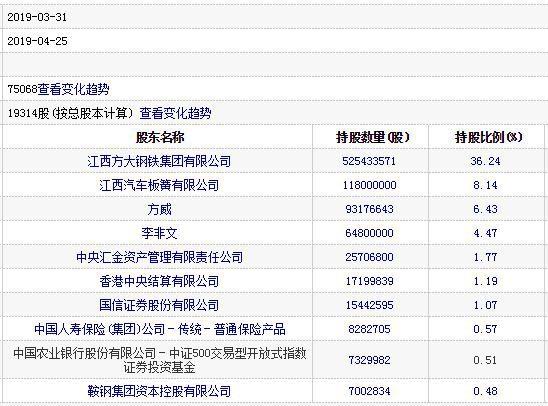Image resolution: width=548 pixels, height=406 pixels.
Task: Select share count 7329982
Action: point(369,360)
